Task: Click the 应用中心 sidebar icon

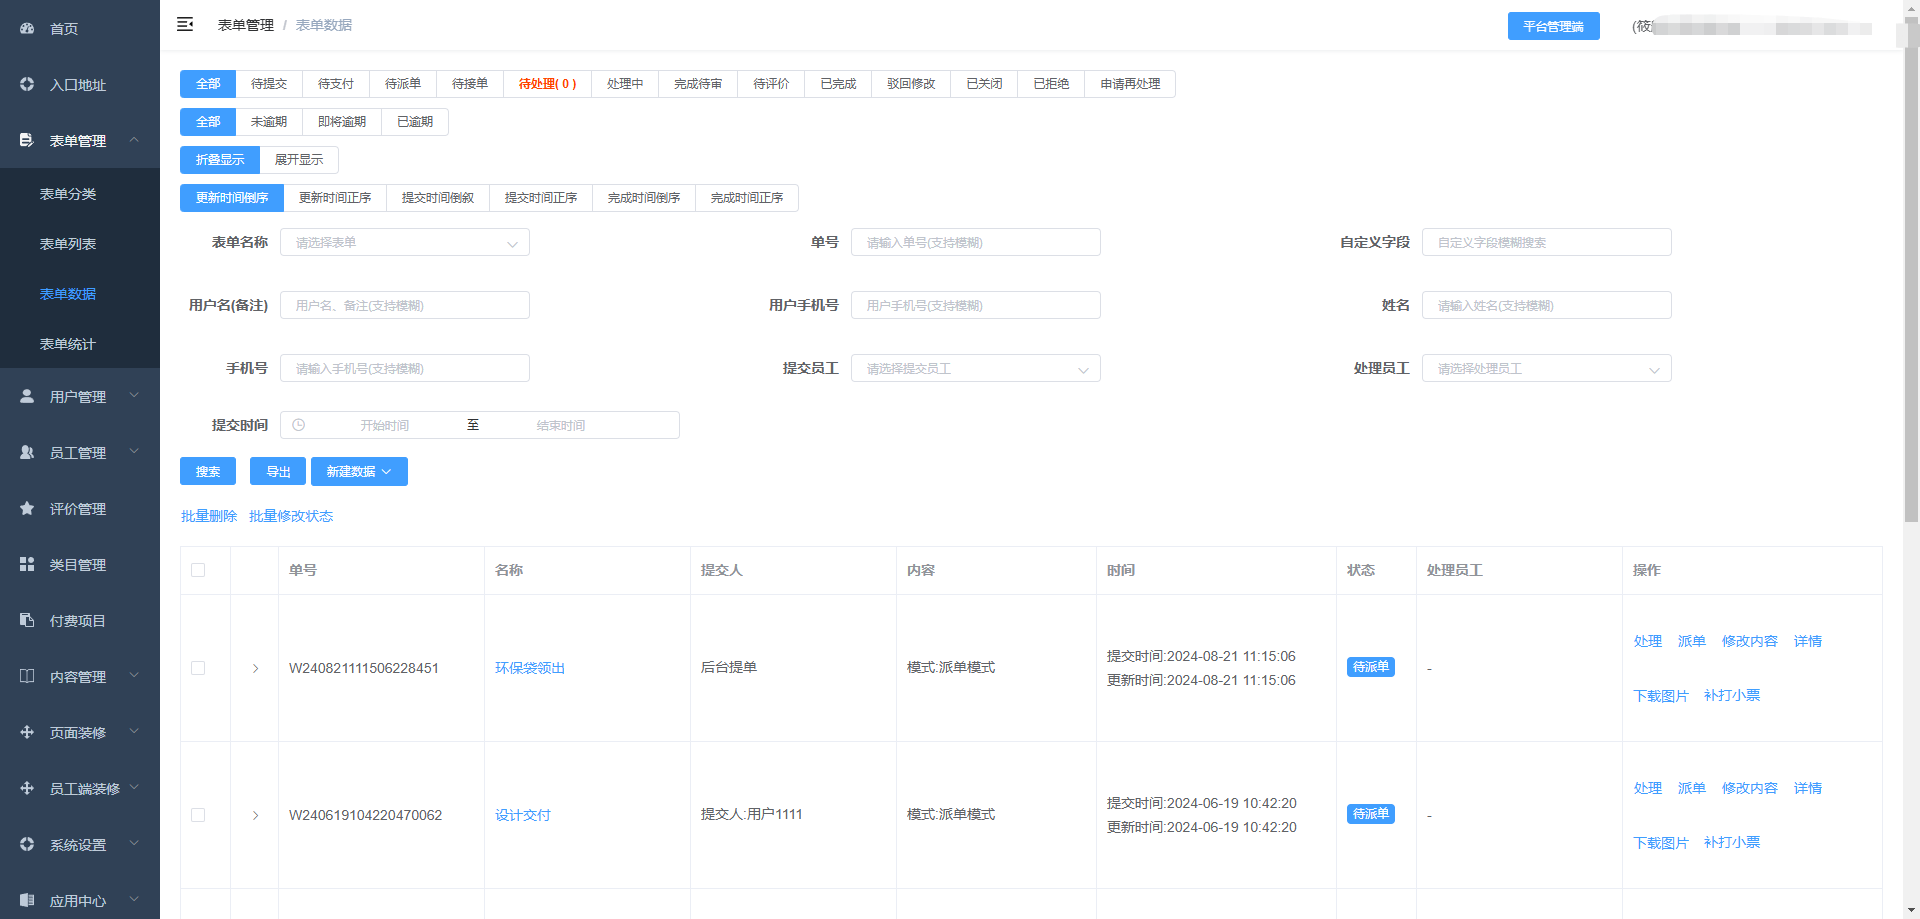Action: click(27, 901)
